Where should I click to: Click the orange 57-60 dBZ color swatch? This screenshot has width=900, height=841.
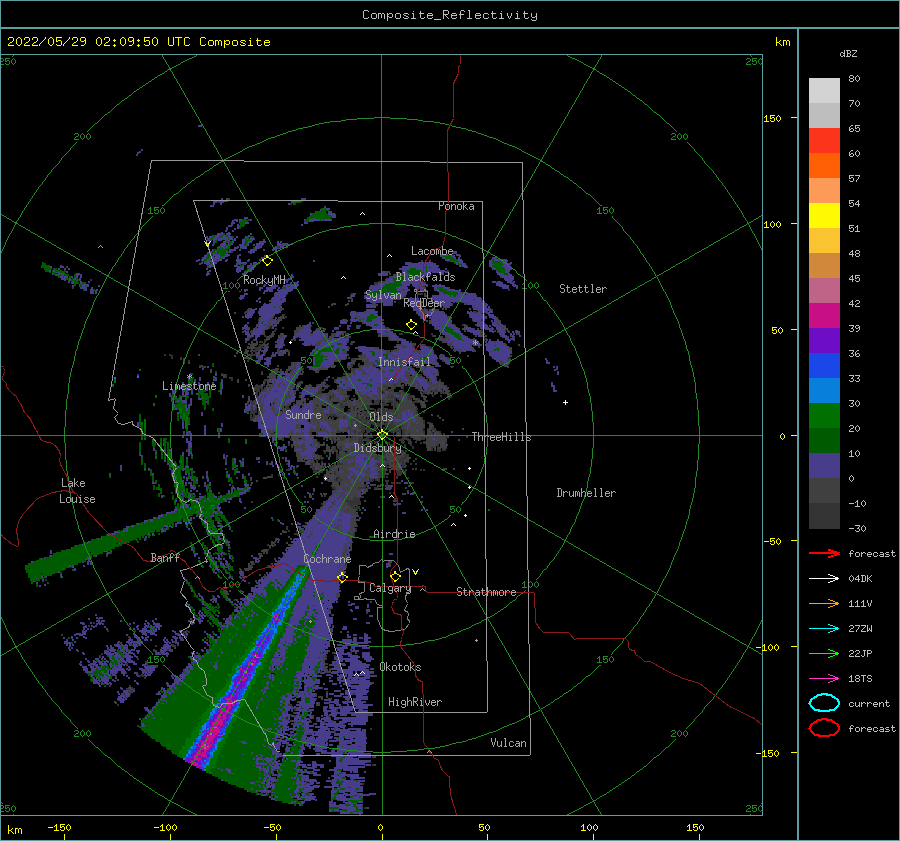(x=824, y=166)
